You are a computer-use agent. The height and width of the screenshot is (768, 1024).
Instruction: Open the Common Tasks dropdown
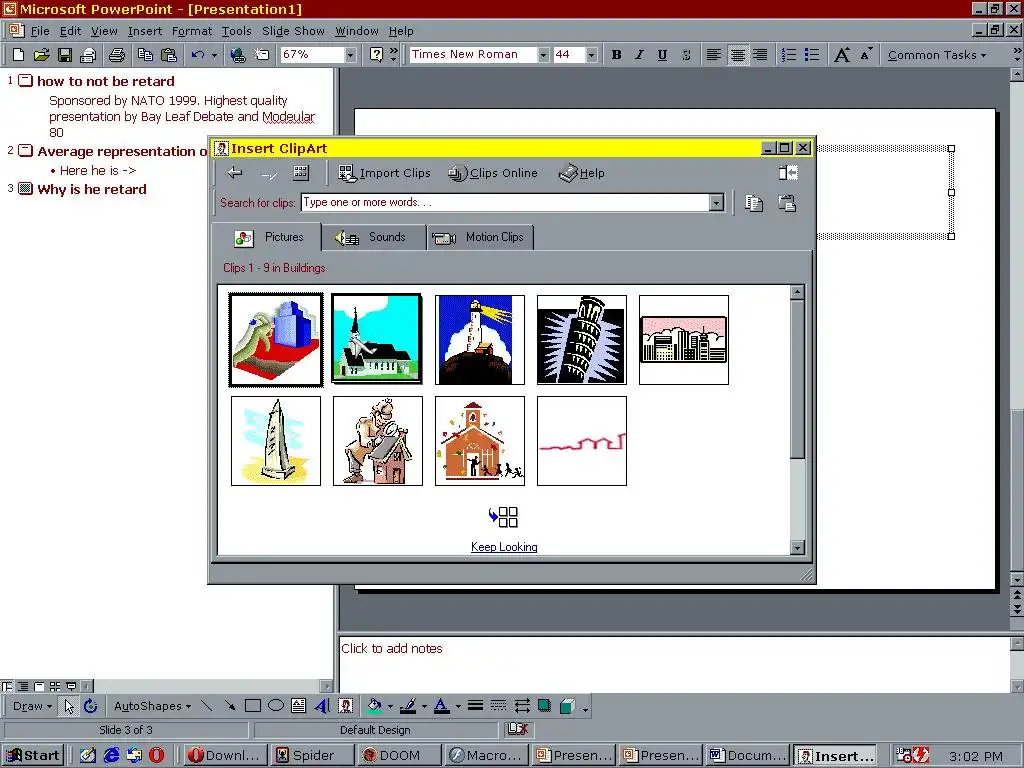pos(936,55)
